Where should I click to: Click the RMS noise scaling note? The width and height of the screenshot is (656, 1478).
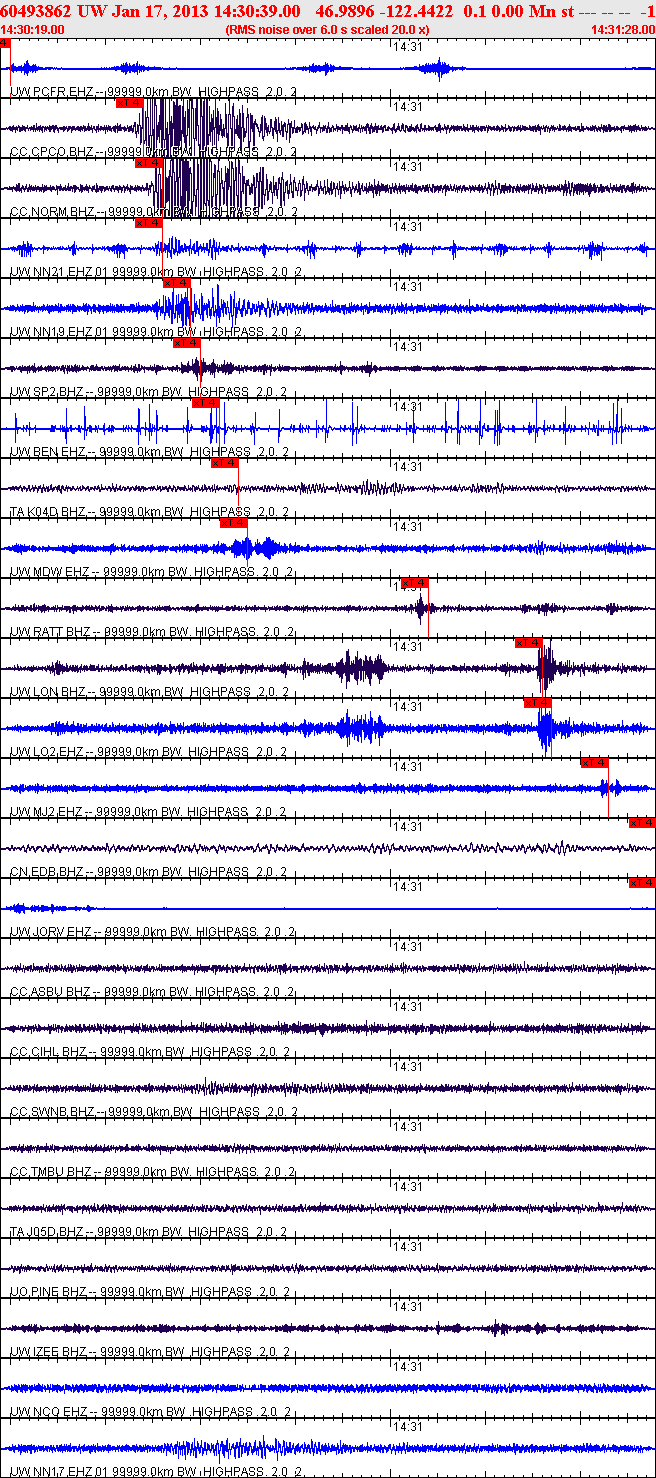click(328, 30)
